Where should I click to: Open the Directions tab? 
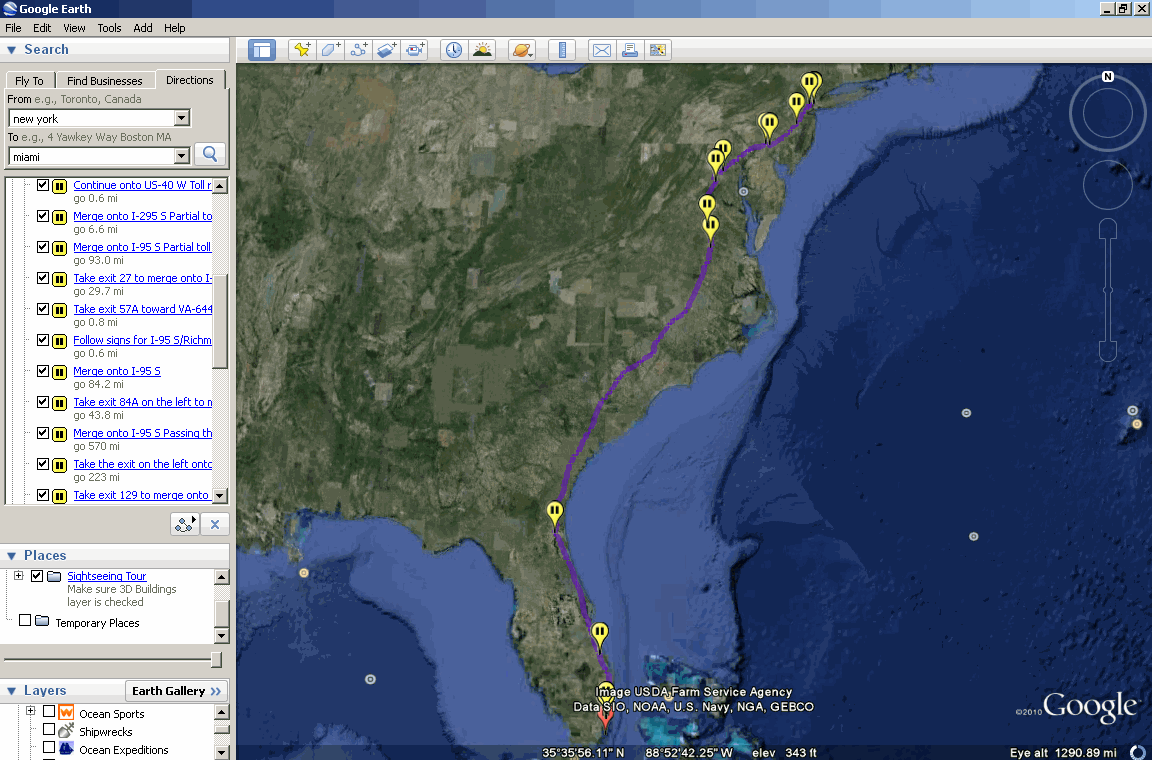(190, 80)
